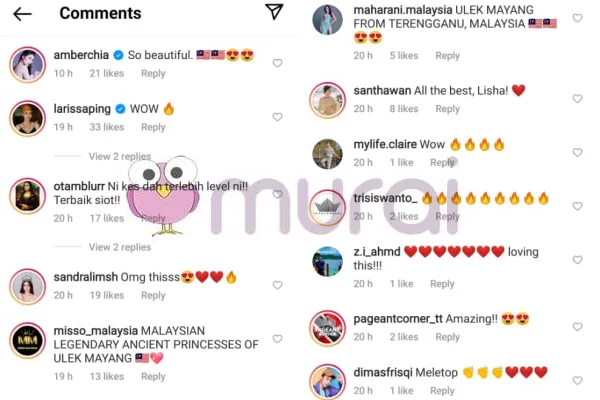This screenshot has width=600, height=400.
Task: Open larissaping profile picture
Action: coord(28,119)
